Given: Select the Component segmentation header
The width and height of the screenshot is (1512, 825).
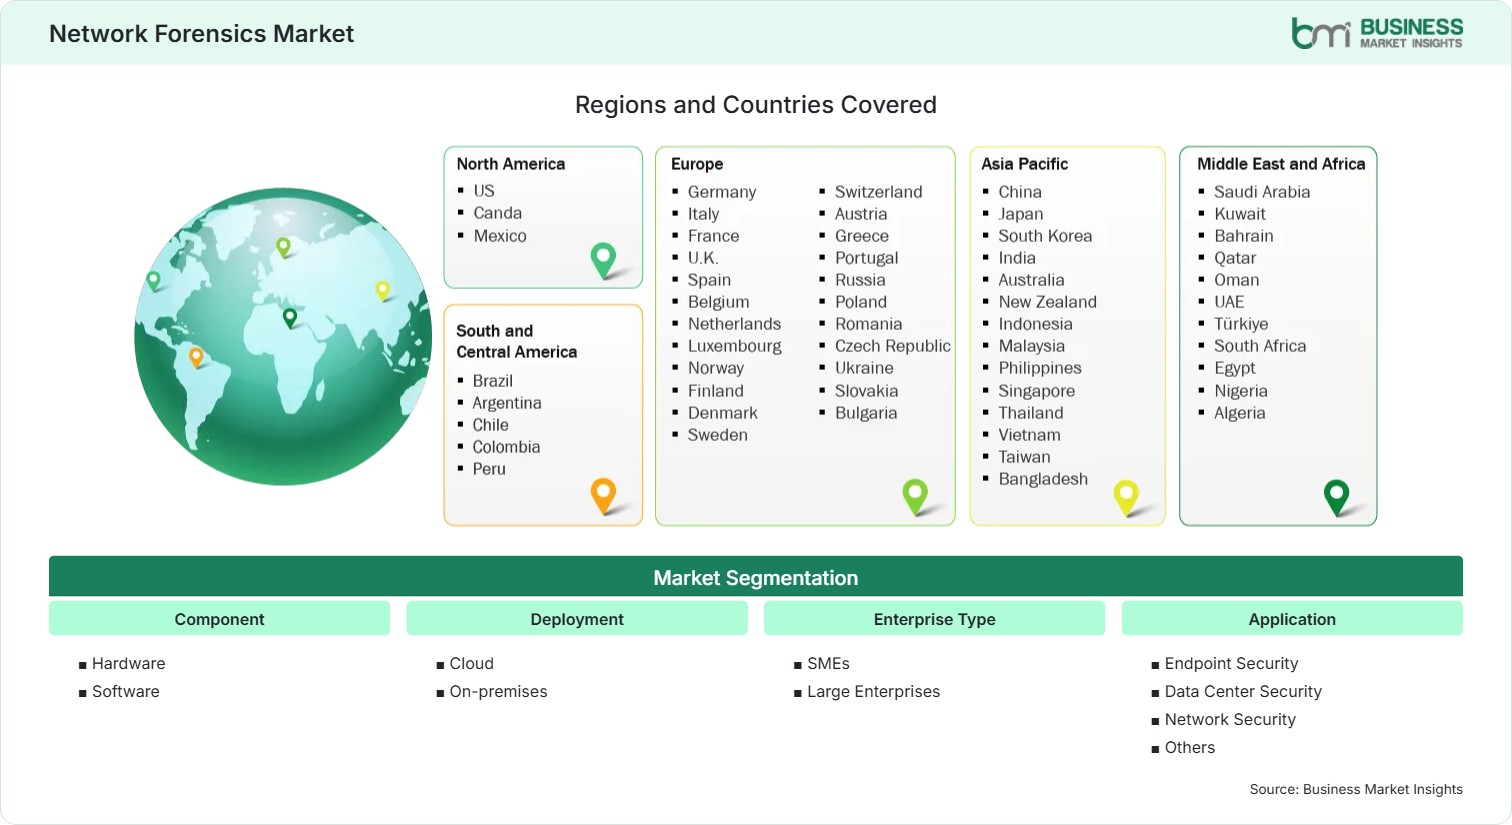Looking at the screenshot, I should point(219,619).
